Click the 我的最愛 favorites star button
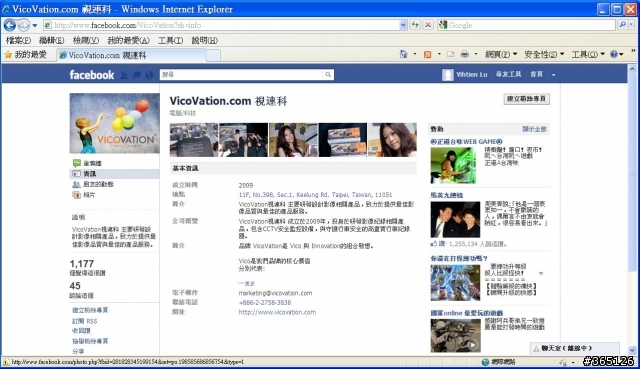Image resolution: width=640 pixels, height=369 pixels. [x=25, y=55]
